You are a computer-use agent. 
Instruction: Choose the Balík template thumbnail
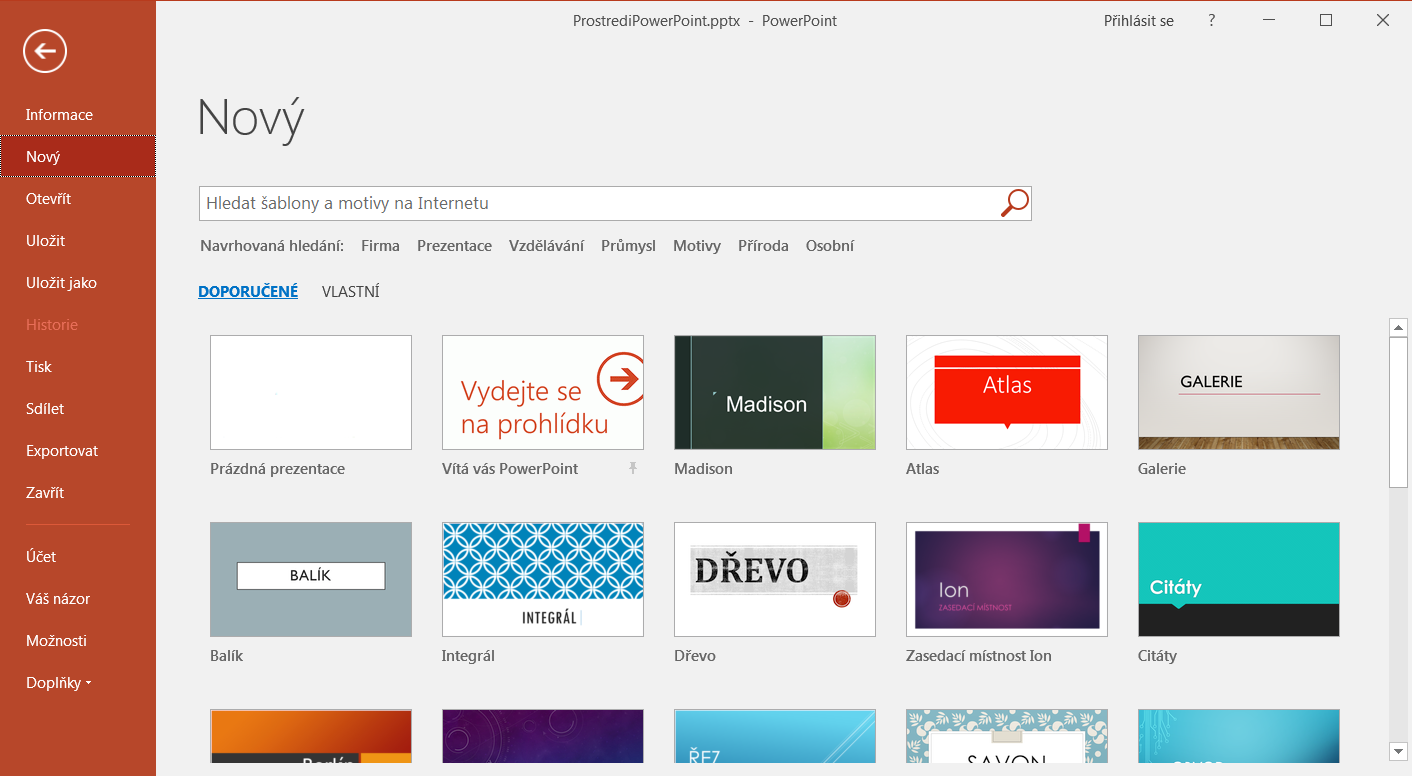(x=311, y=579)
